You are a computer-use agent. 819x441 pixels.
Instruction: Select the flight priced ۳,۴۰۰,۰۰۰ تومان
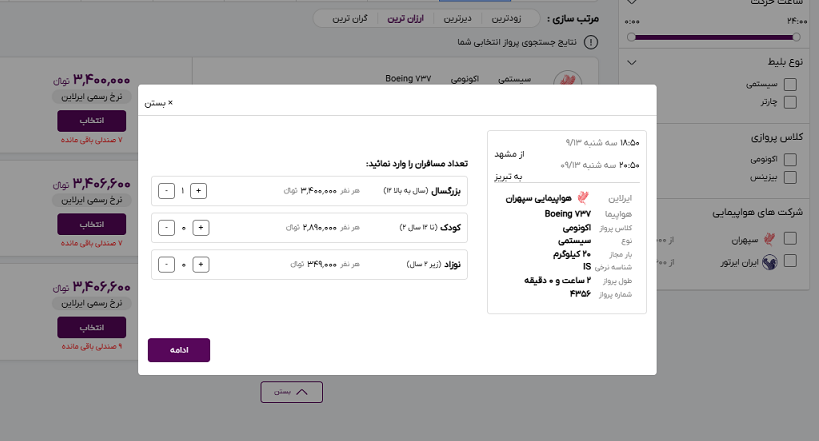coord(91,121)
